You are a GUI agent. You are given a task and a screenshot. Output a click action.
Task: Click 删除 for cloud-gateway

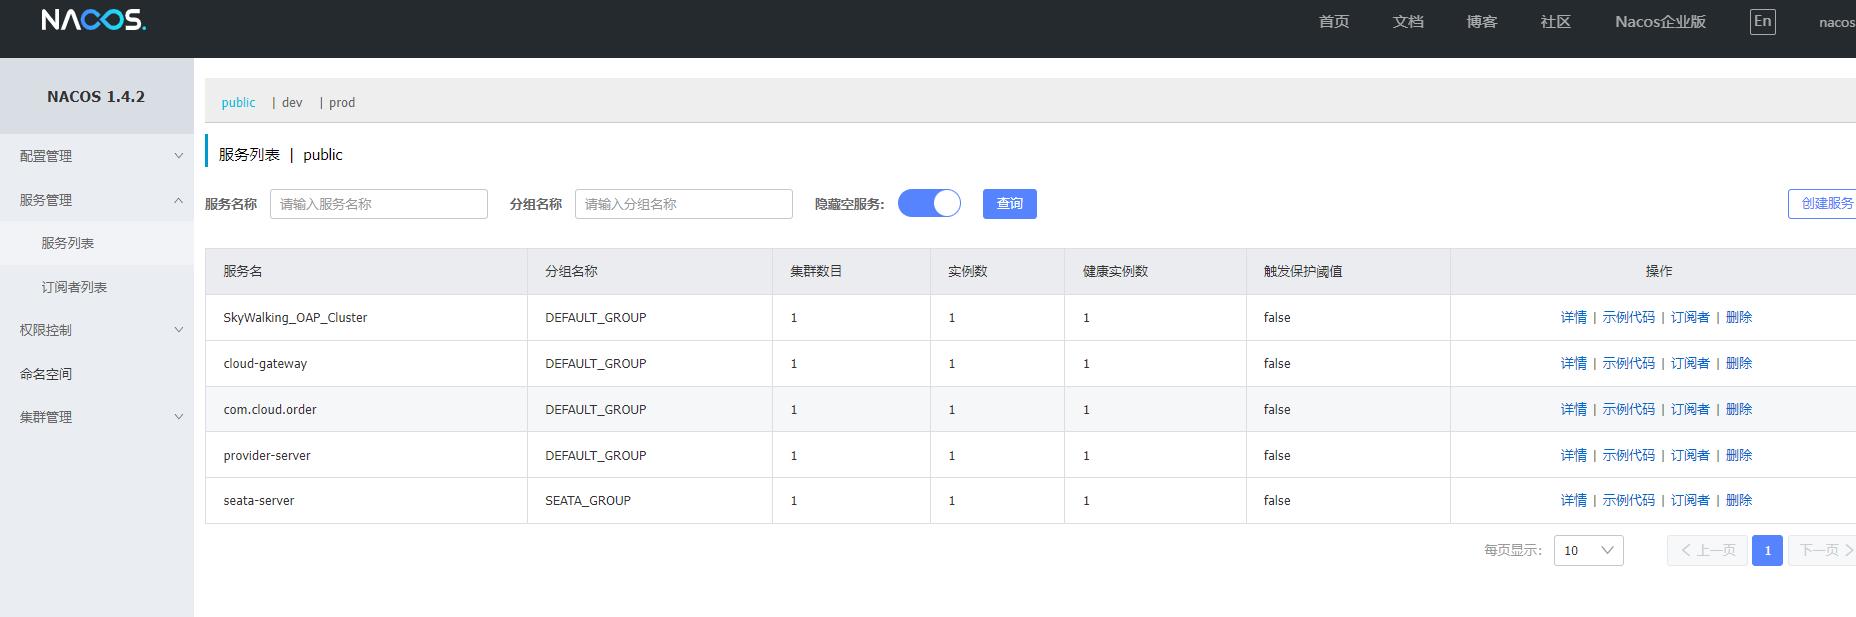click(x=1739, y=363)
